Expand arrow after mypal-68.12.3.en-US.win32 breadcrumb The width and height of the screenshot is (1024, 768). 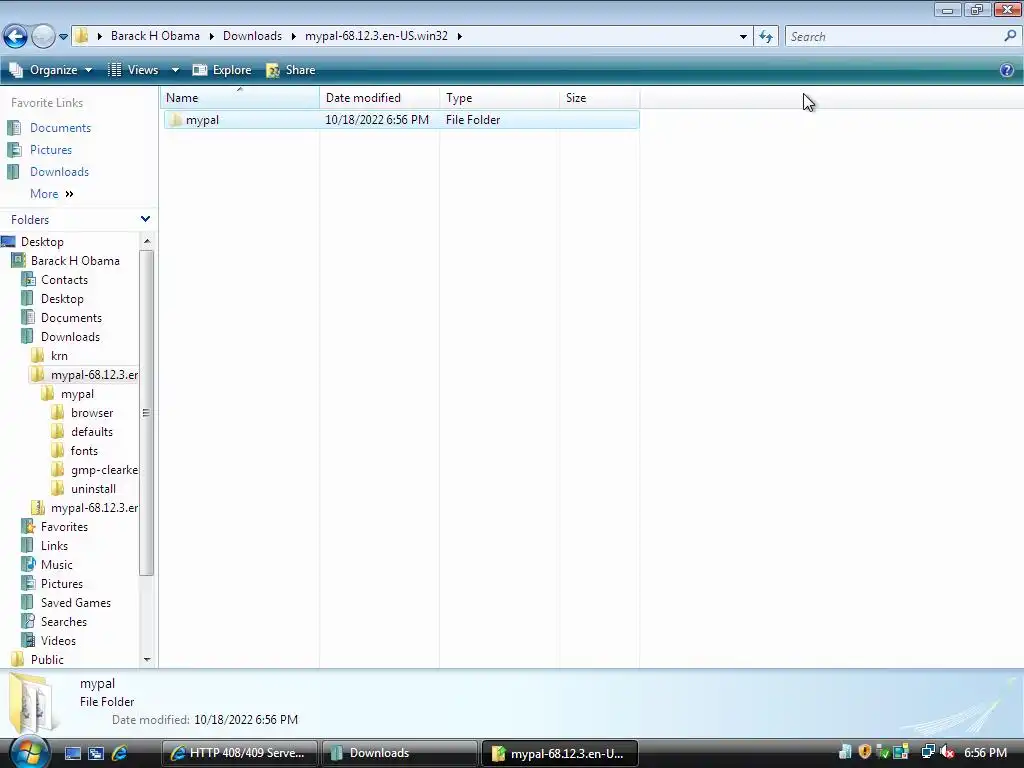460,36
